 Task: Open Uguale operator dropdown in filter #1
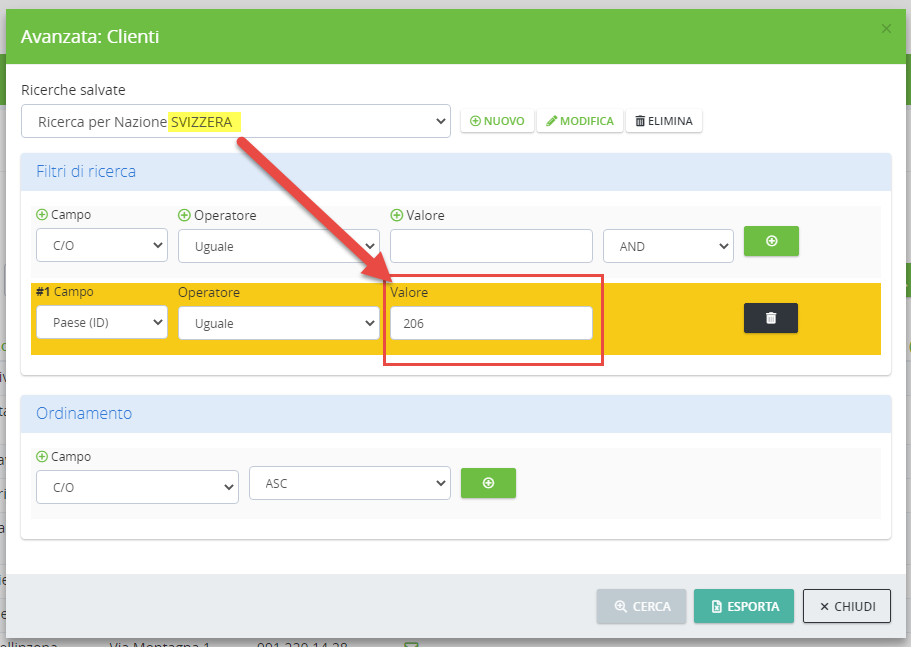(278, 323)
